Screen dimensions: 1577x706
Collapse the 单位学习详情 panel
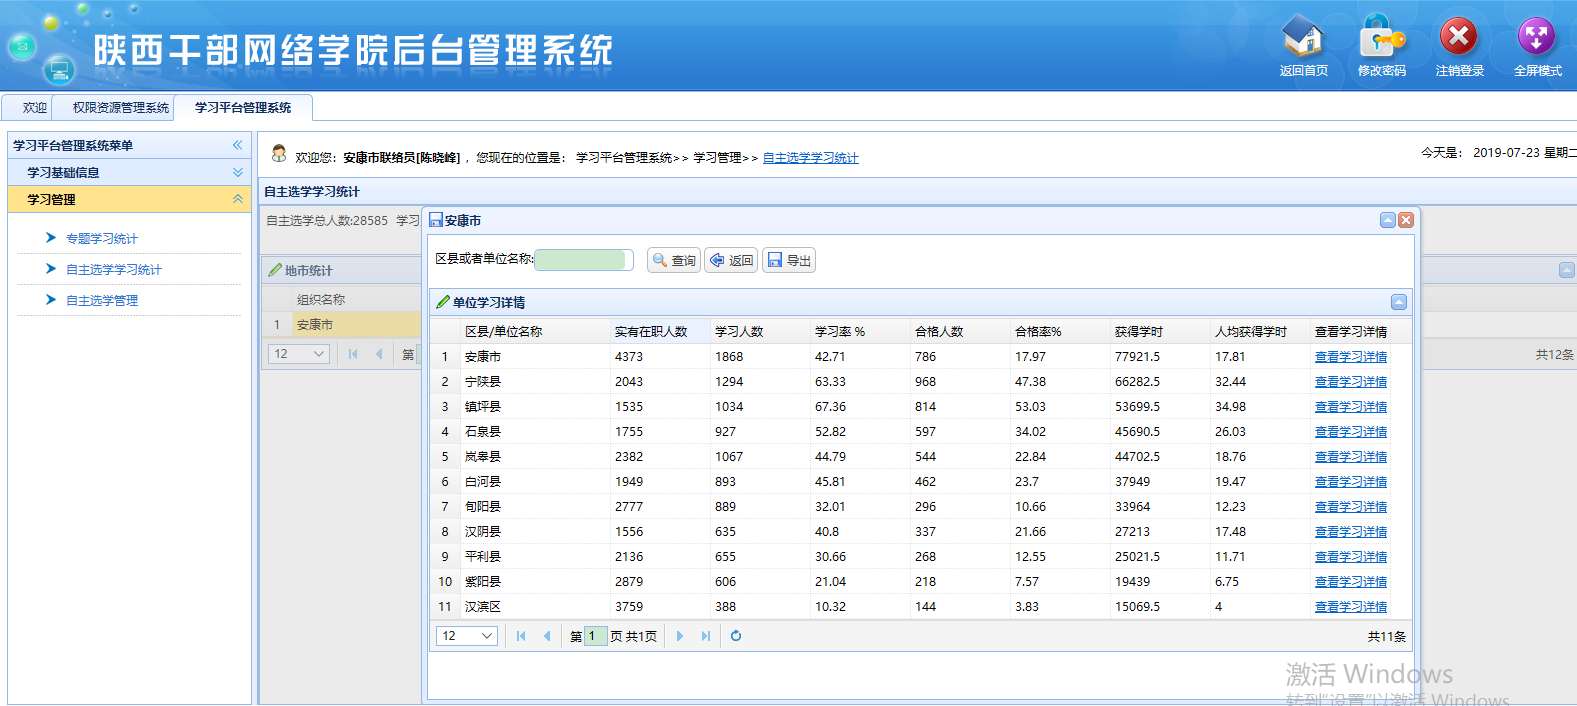[x=1399, y=302]
